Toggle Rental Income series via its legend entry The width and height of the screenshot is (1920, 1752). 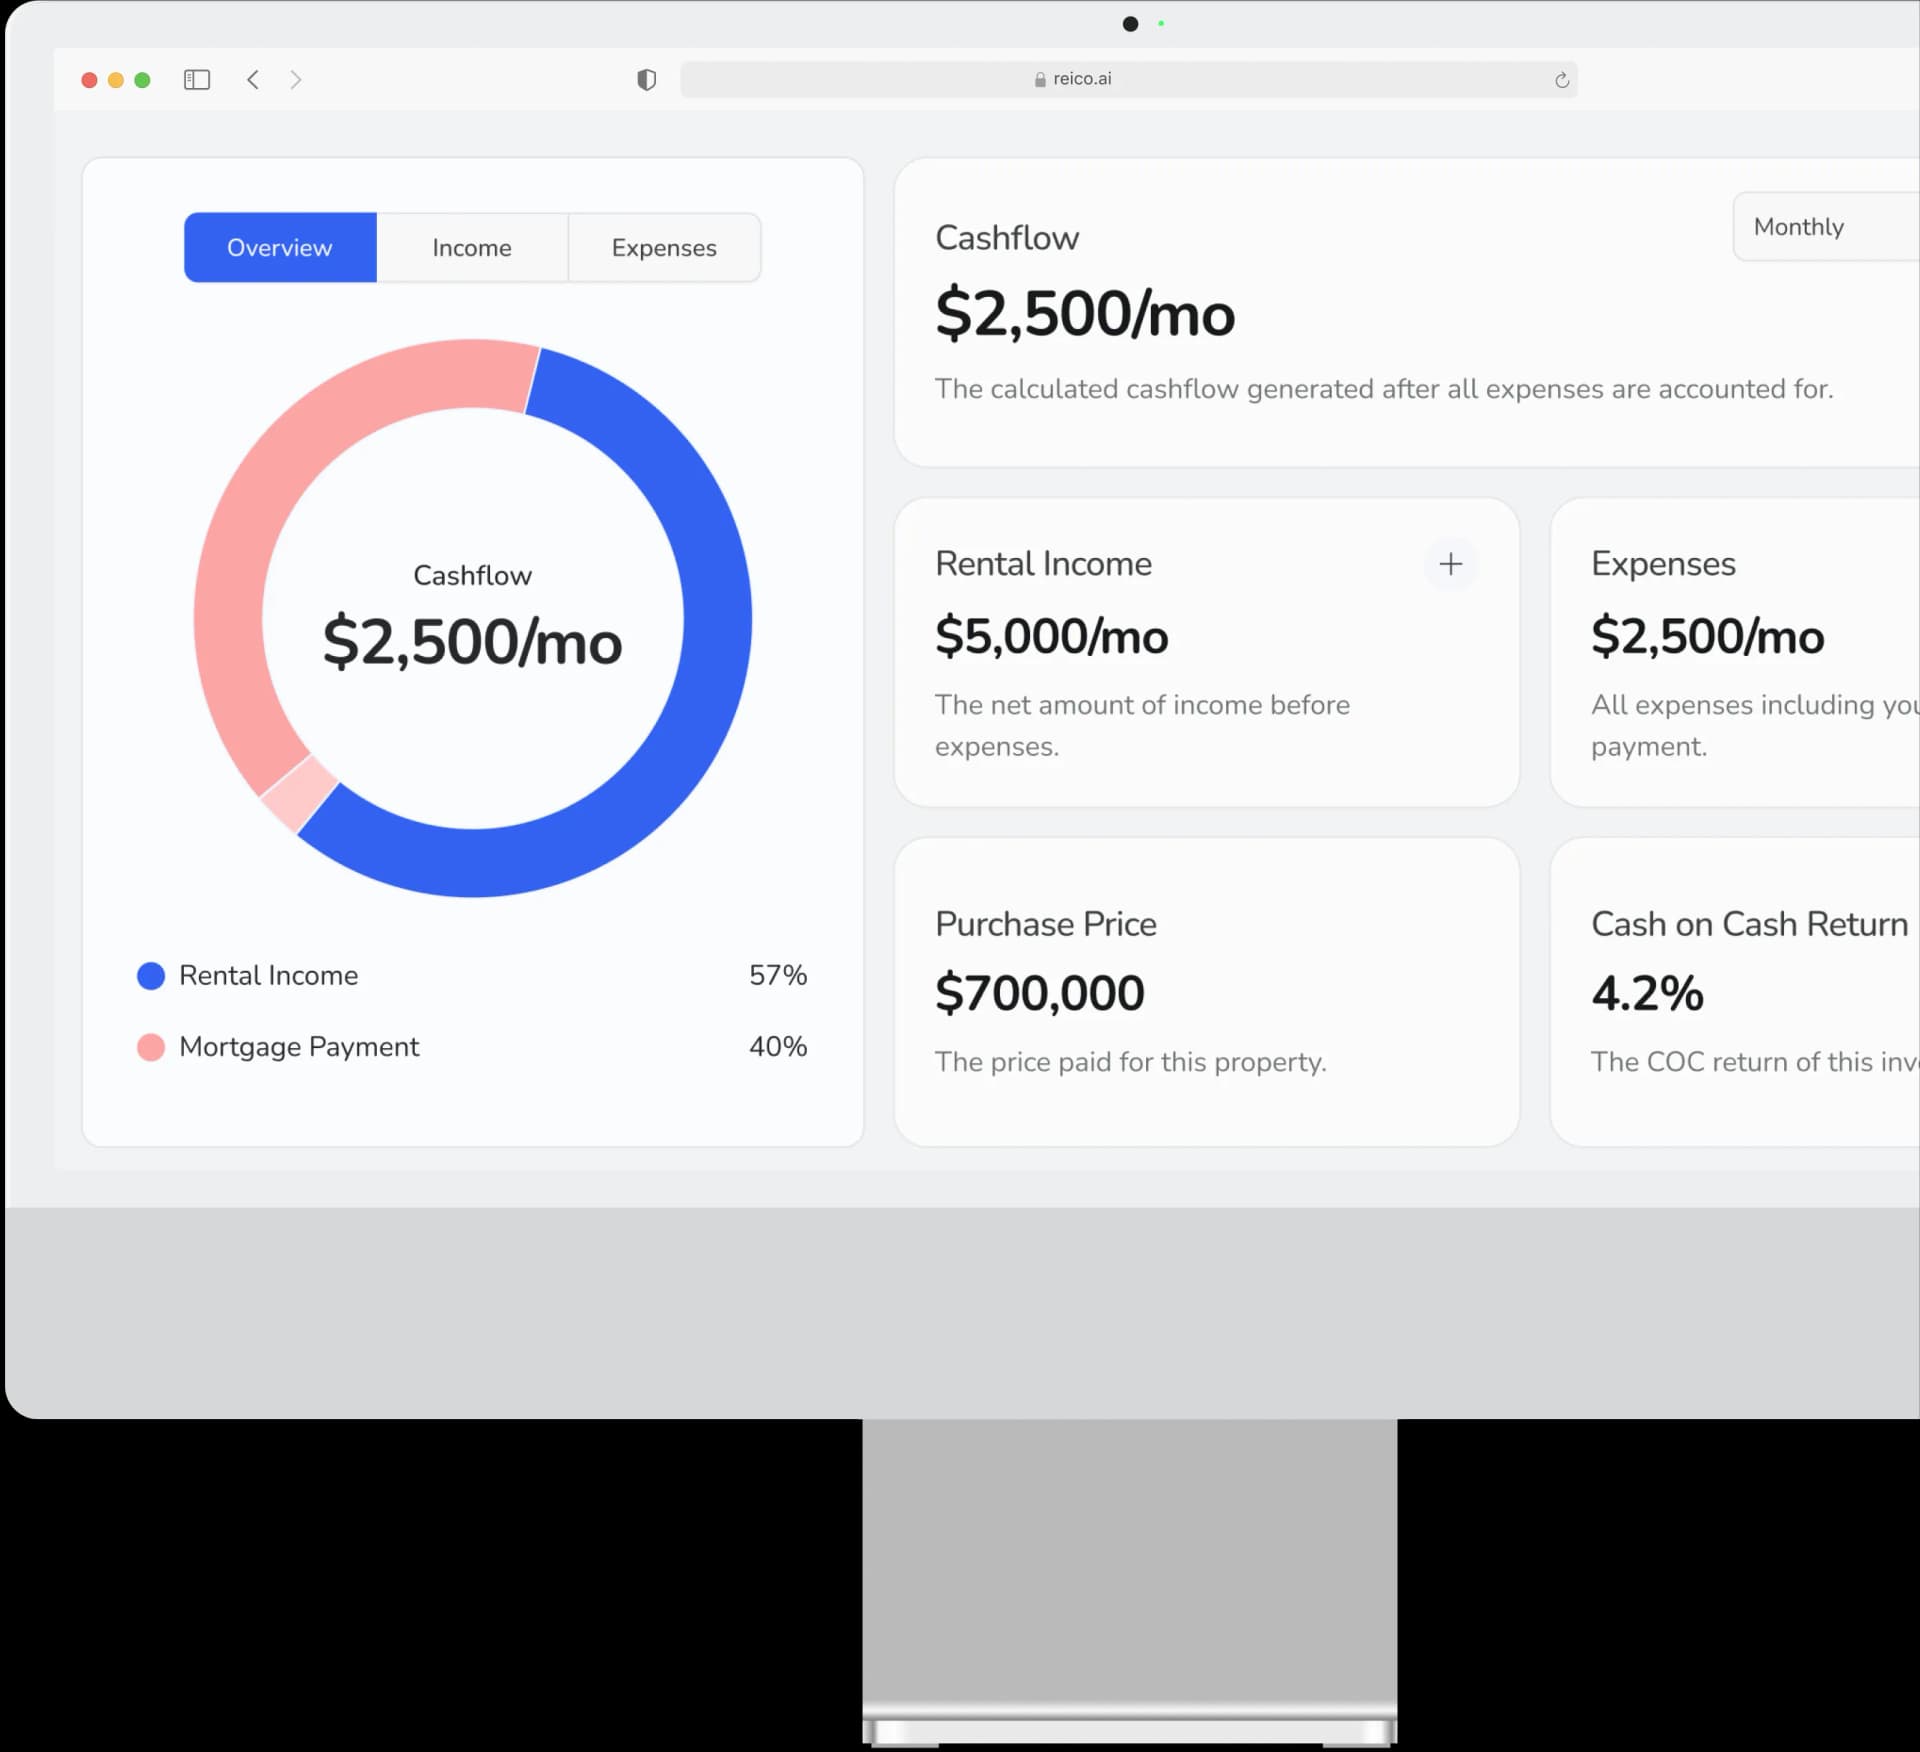click(268, 975)
